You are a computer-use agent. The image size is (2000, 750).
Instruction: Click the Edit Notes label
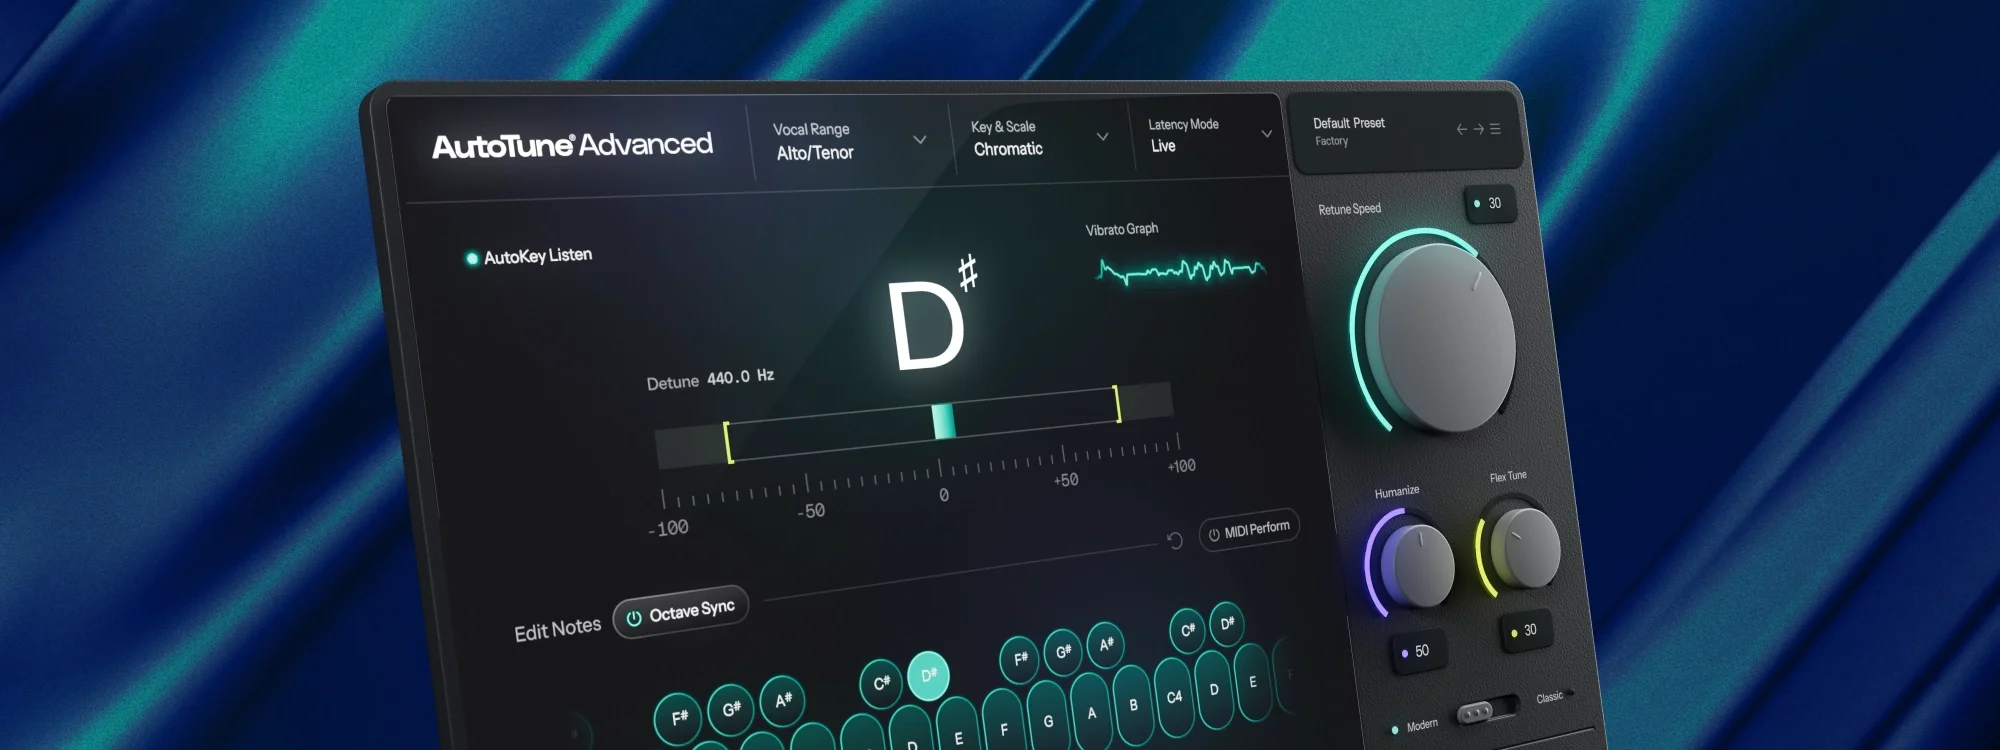pyautogui.click(x=557, y=630)
